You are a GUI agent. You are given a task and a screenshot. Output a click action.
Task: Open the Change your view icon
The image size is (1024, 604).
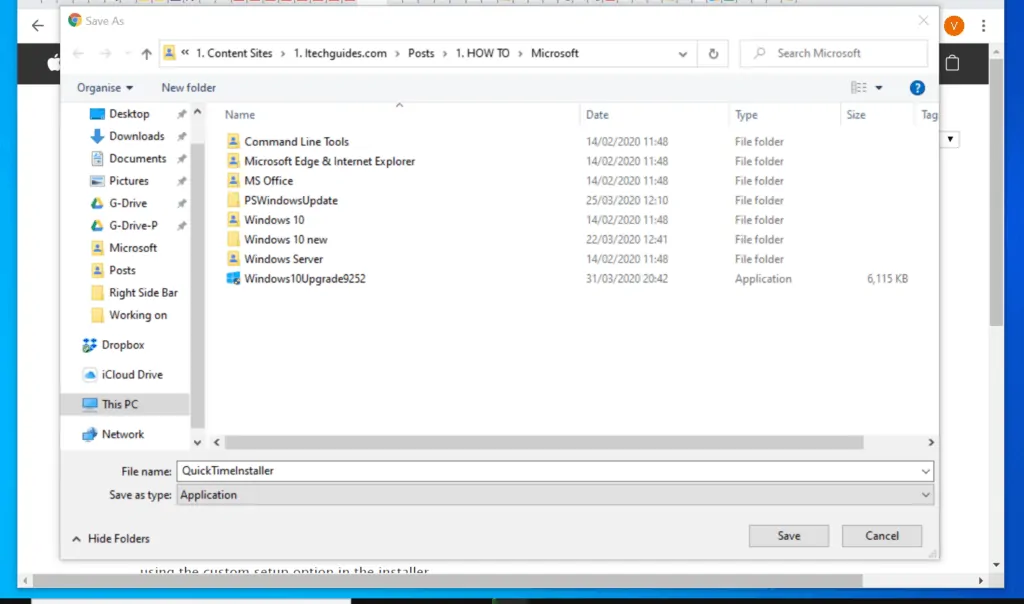(x=858, y=88)
